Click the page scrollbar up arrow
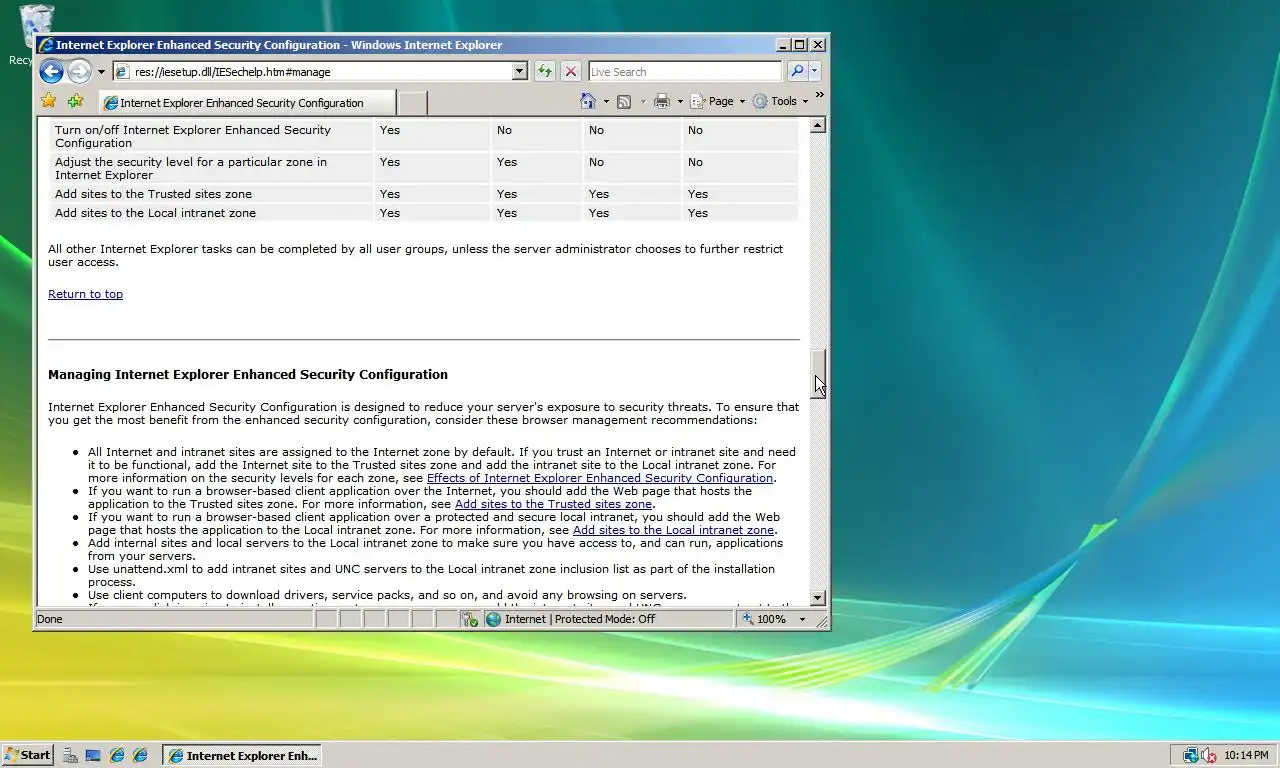1280x768 pixels. pyautogui.click(x=818, y=125)
